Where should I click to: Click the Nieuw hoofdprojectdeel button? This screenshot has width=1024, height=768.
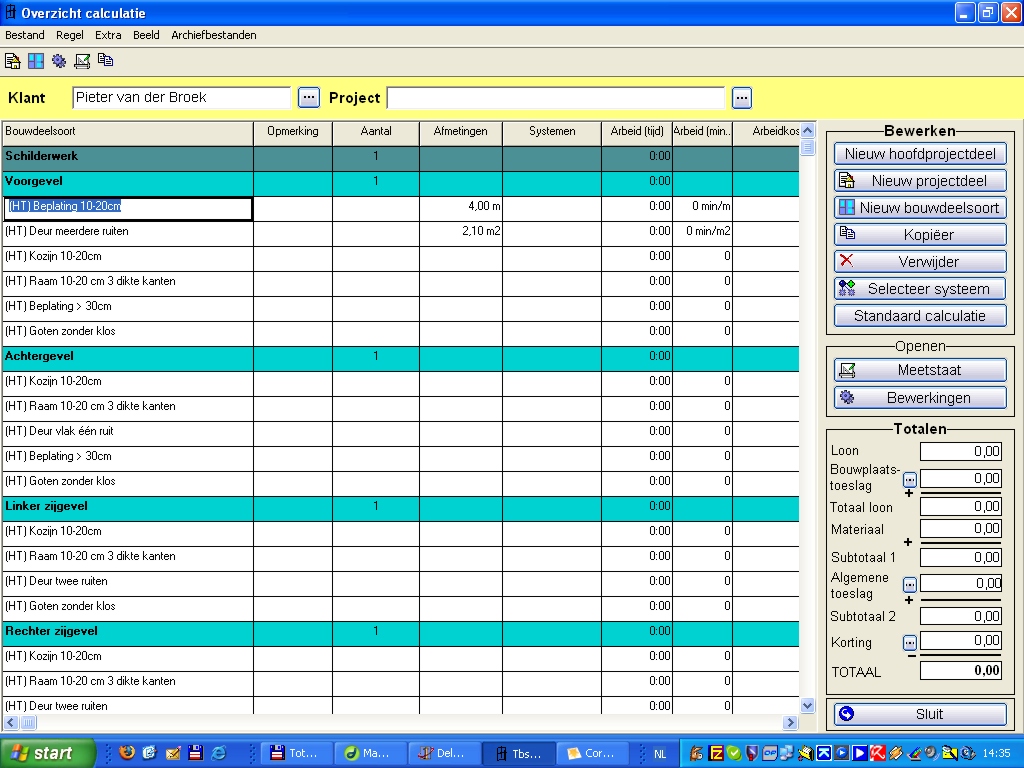(x=920, y=154)
